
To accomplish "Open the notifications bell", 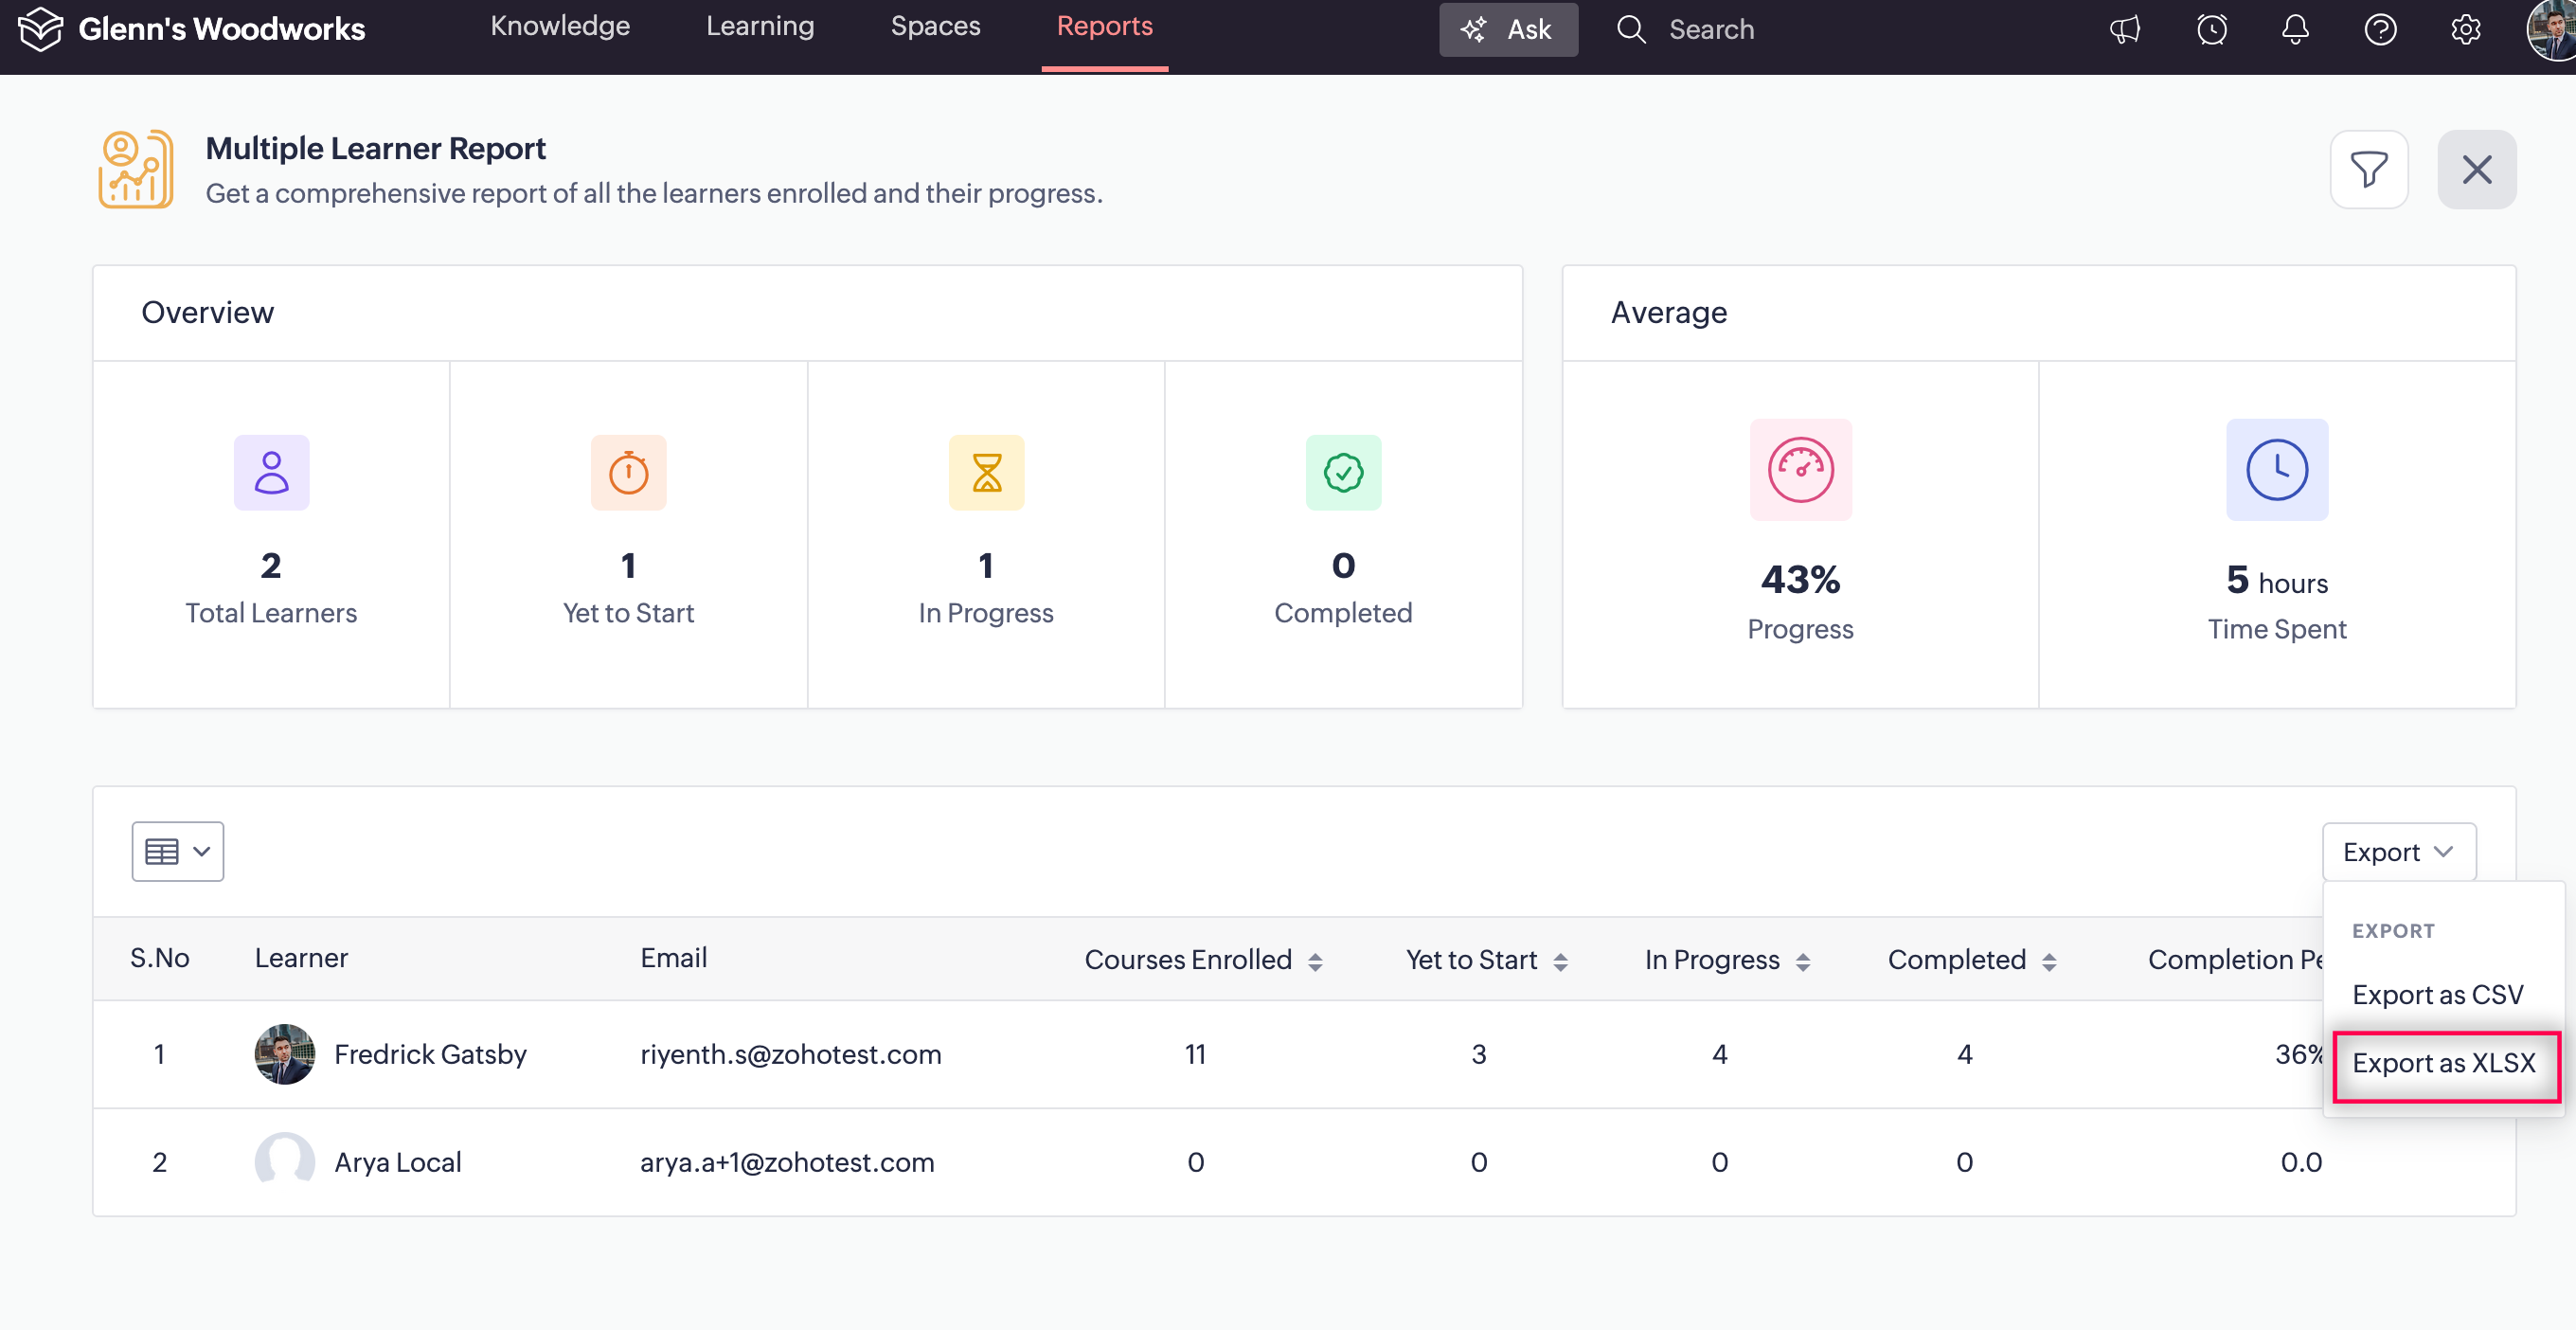I will [2295, 29].
